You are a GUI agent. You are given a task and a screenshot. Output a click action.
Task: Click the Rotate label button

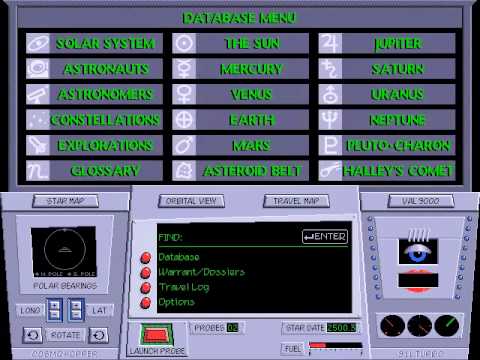[65, 335]
